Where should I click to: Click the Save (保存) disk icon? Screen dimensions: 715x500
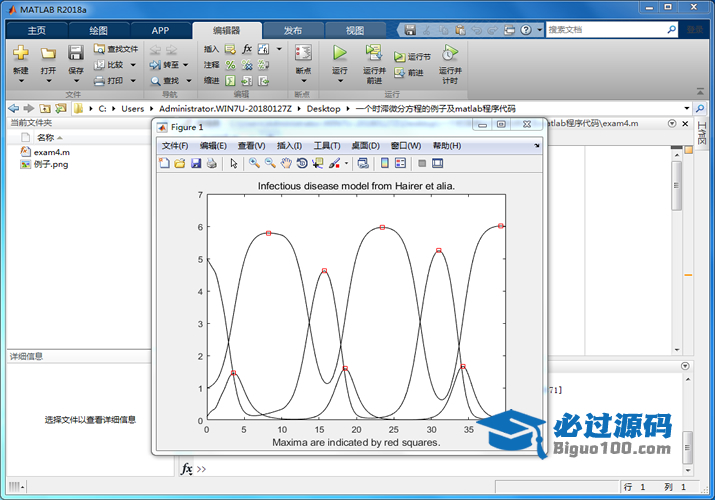pos(76,53)
